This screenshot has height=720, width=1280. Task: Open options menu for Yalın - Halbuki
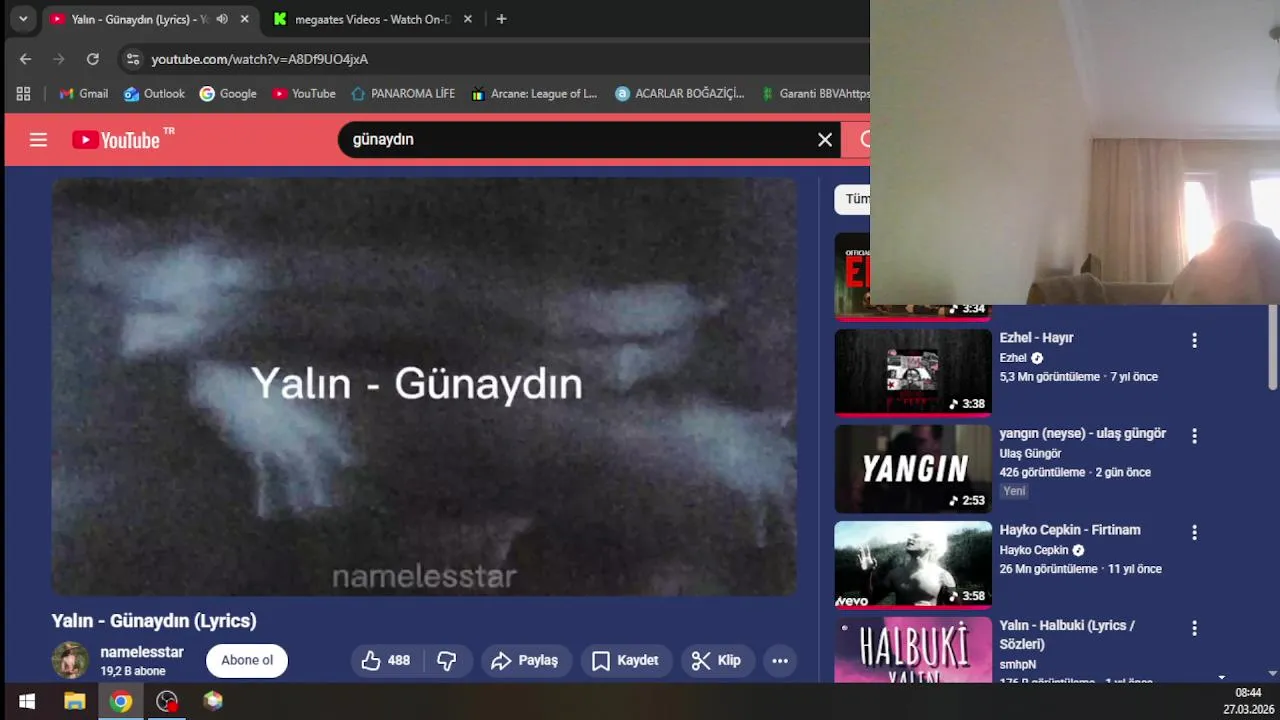pyautogui.click(x=1194, y=628)
